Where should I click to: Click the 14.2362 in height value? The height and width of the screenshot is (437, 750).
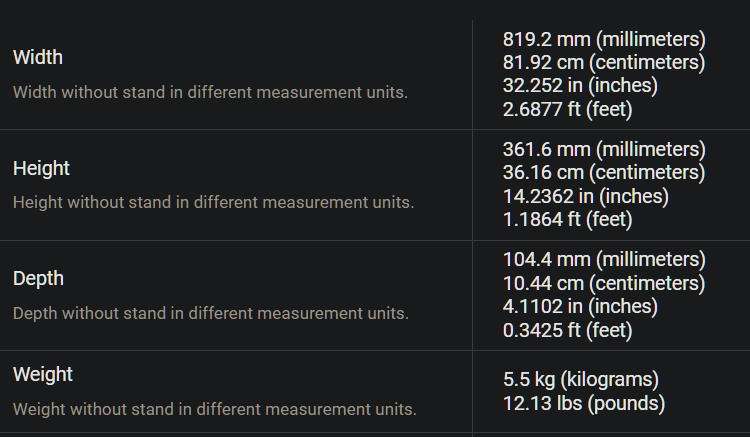[x=585, y=197]
